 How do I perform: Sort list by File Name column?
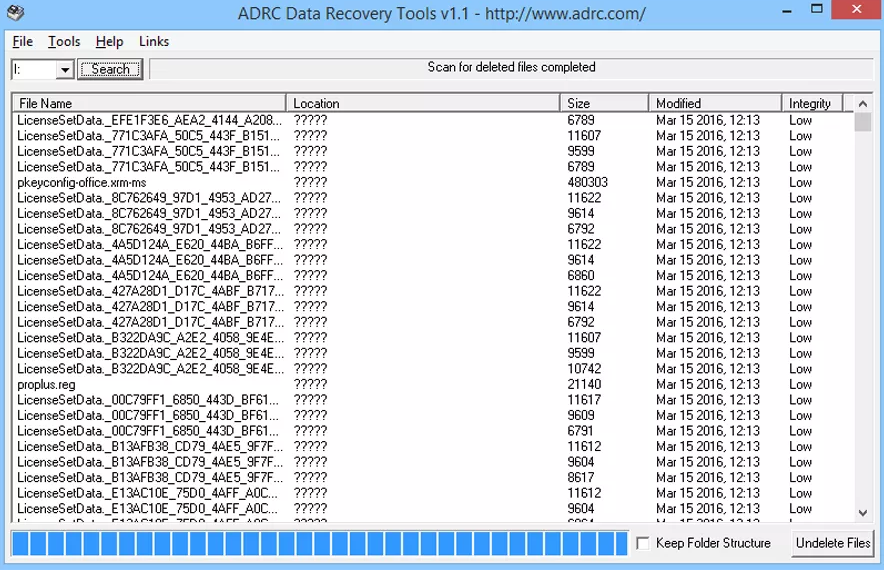click(148, 103)
